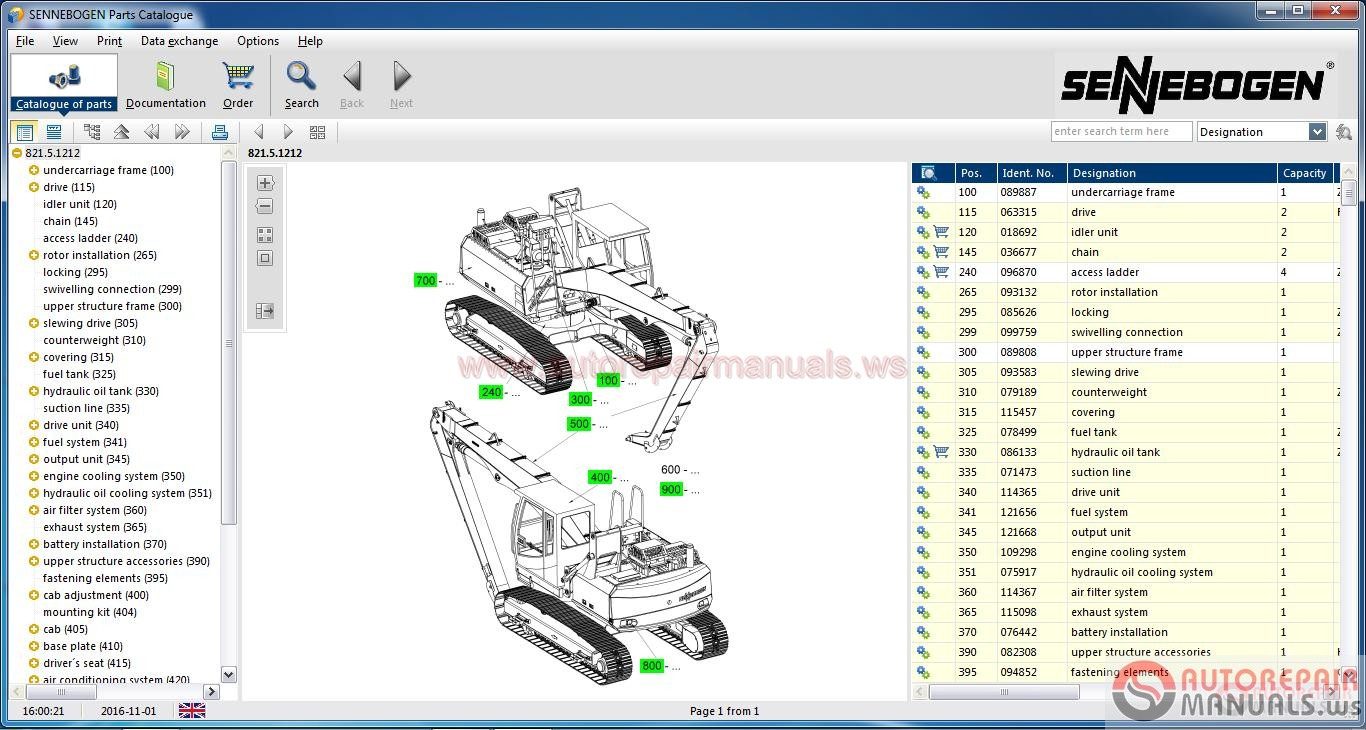
Task: Click the small previous page triangle
Action: pos(259,132)
